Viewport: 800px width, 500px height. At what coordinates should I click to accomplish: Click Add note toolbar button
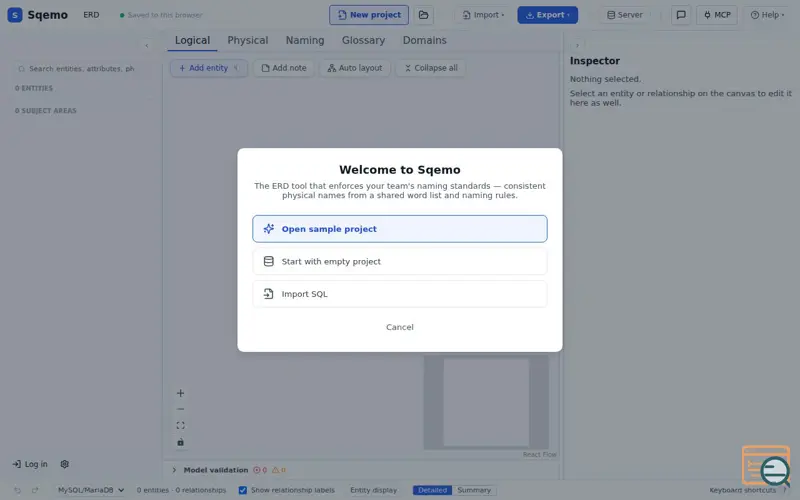284,68
